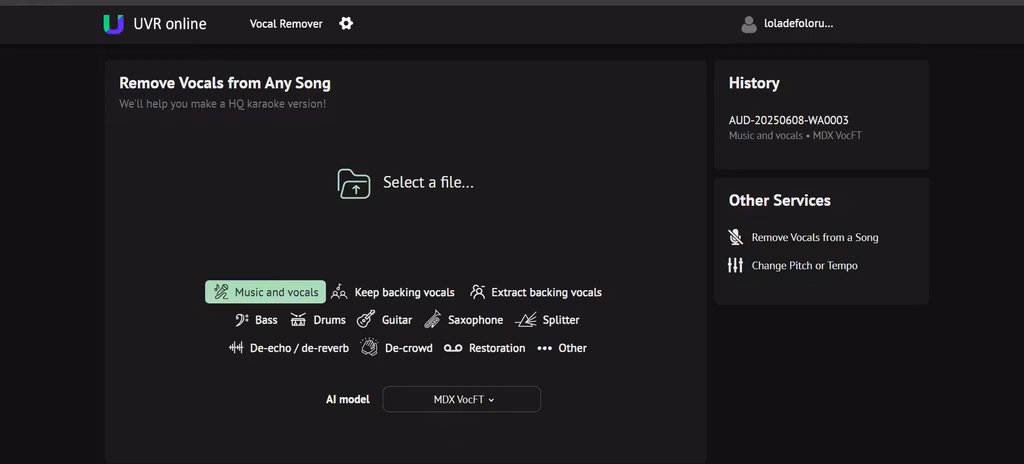Click the UVR online logo icon
Screen dimensions: 1024x464
pyautogui.click(x=114, y=24)
